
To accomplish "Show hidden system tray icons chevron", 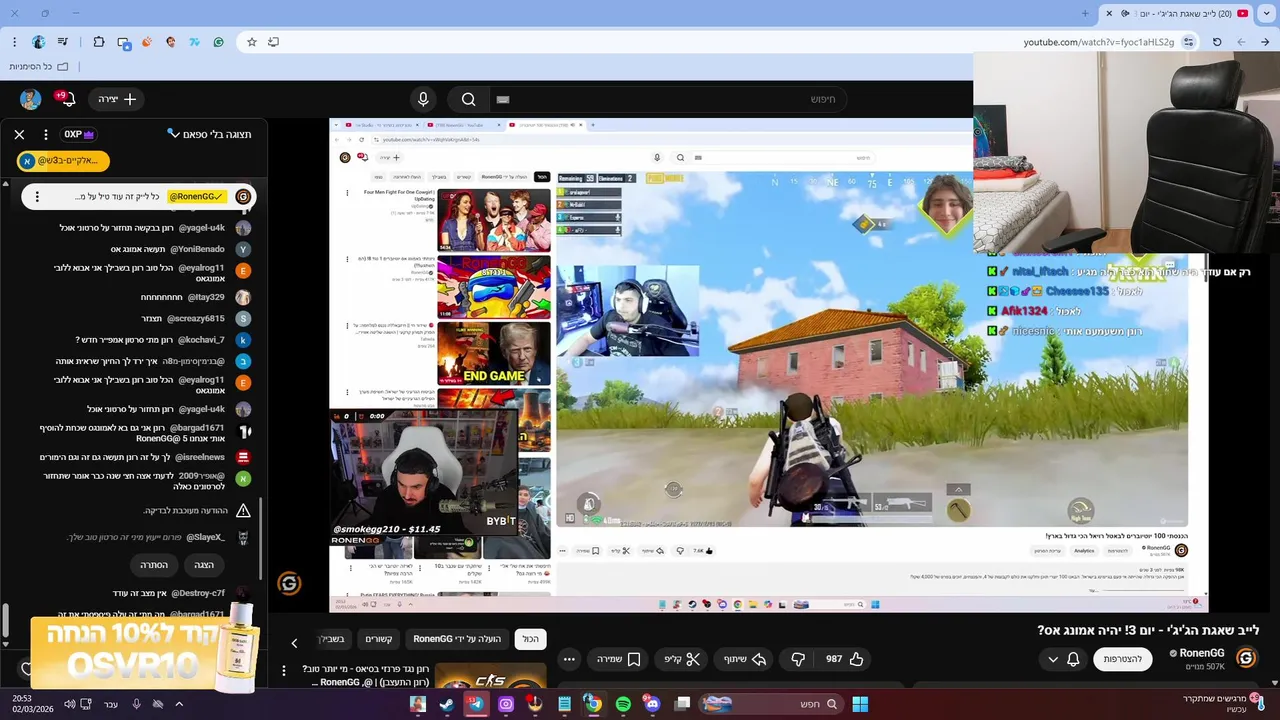I will pos(179,704).
